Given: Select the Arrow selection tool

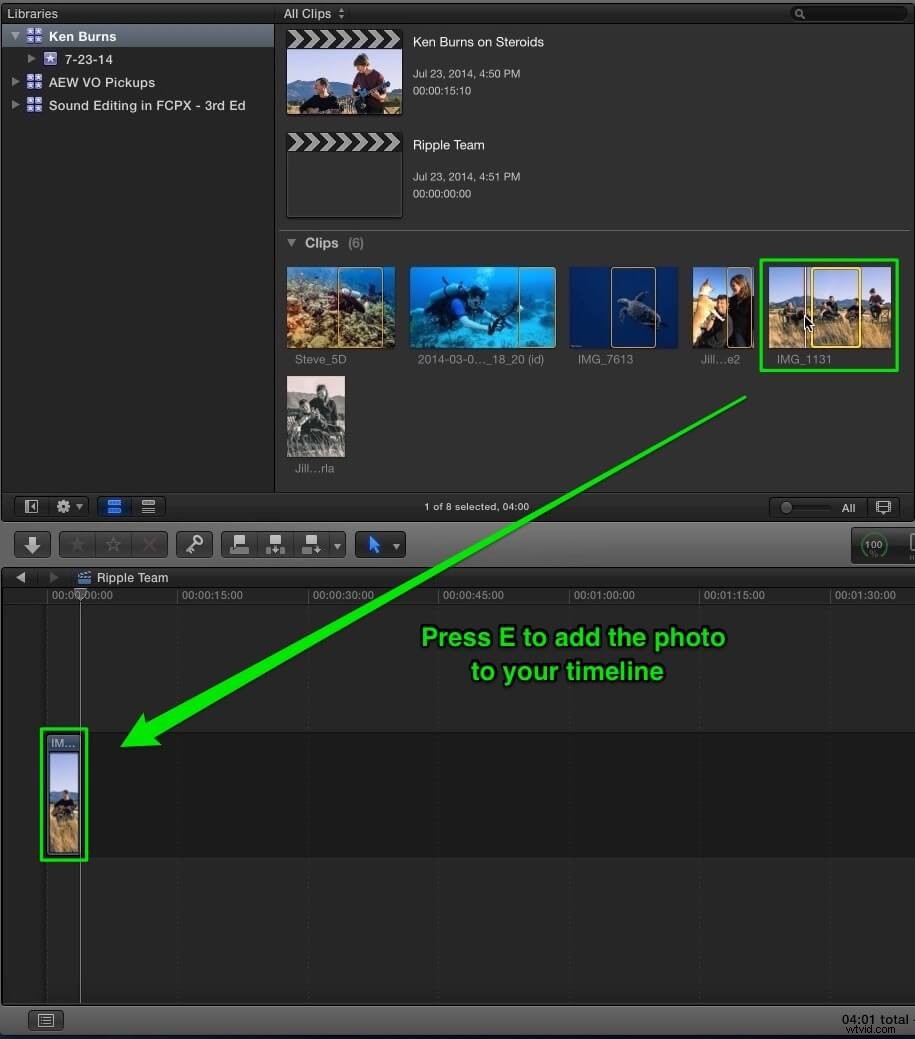Looking at the screenshot, I should 374,544.
